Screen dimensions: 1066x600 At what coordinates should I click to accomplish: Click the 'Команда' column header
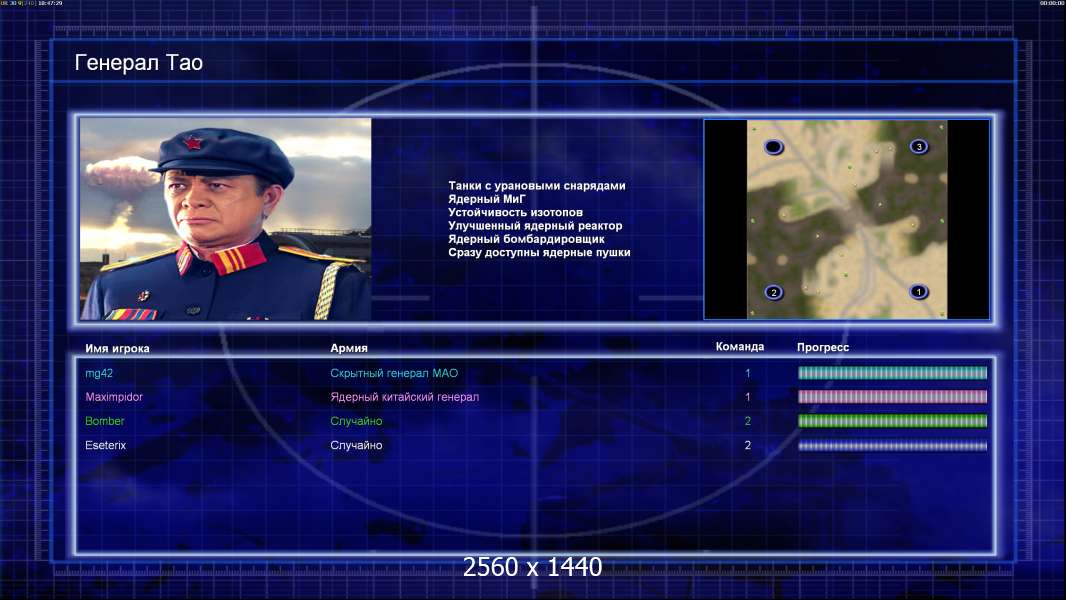[740, 347]
